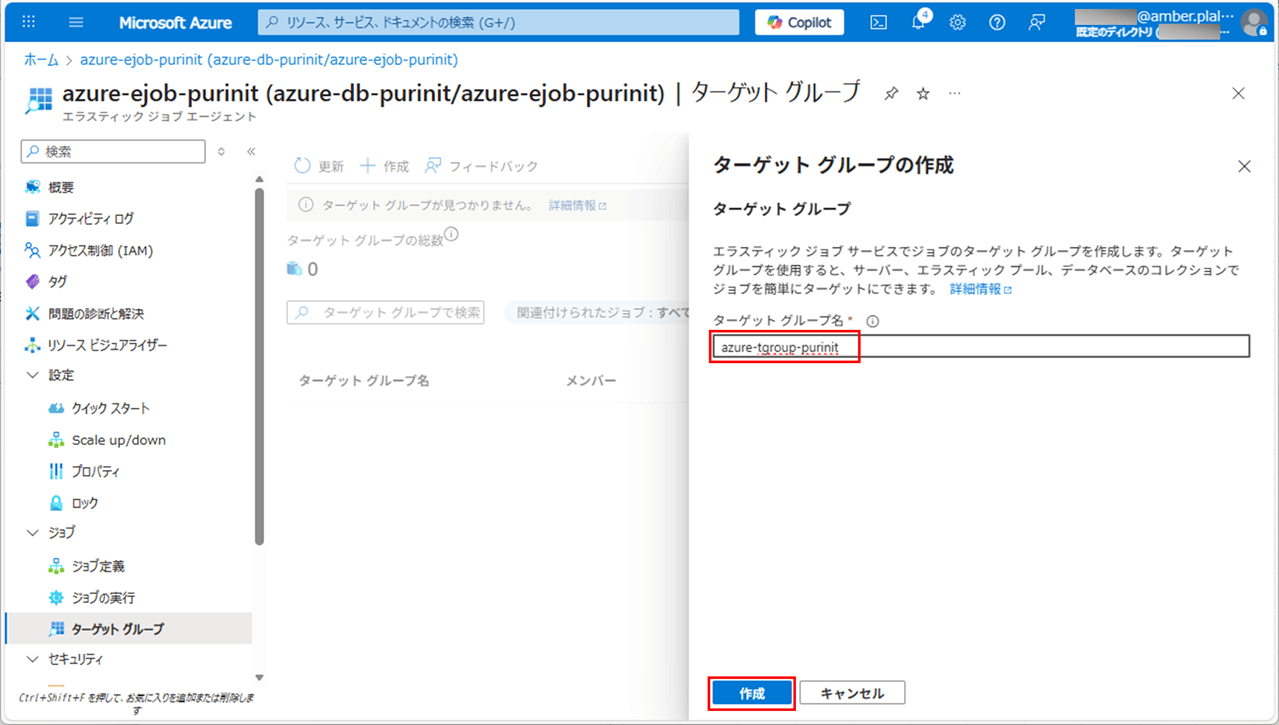Mark resource as favorite with star icon
Viewport: 1279px width, 725px height.
point(923,93)
